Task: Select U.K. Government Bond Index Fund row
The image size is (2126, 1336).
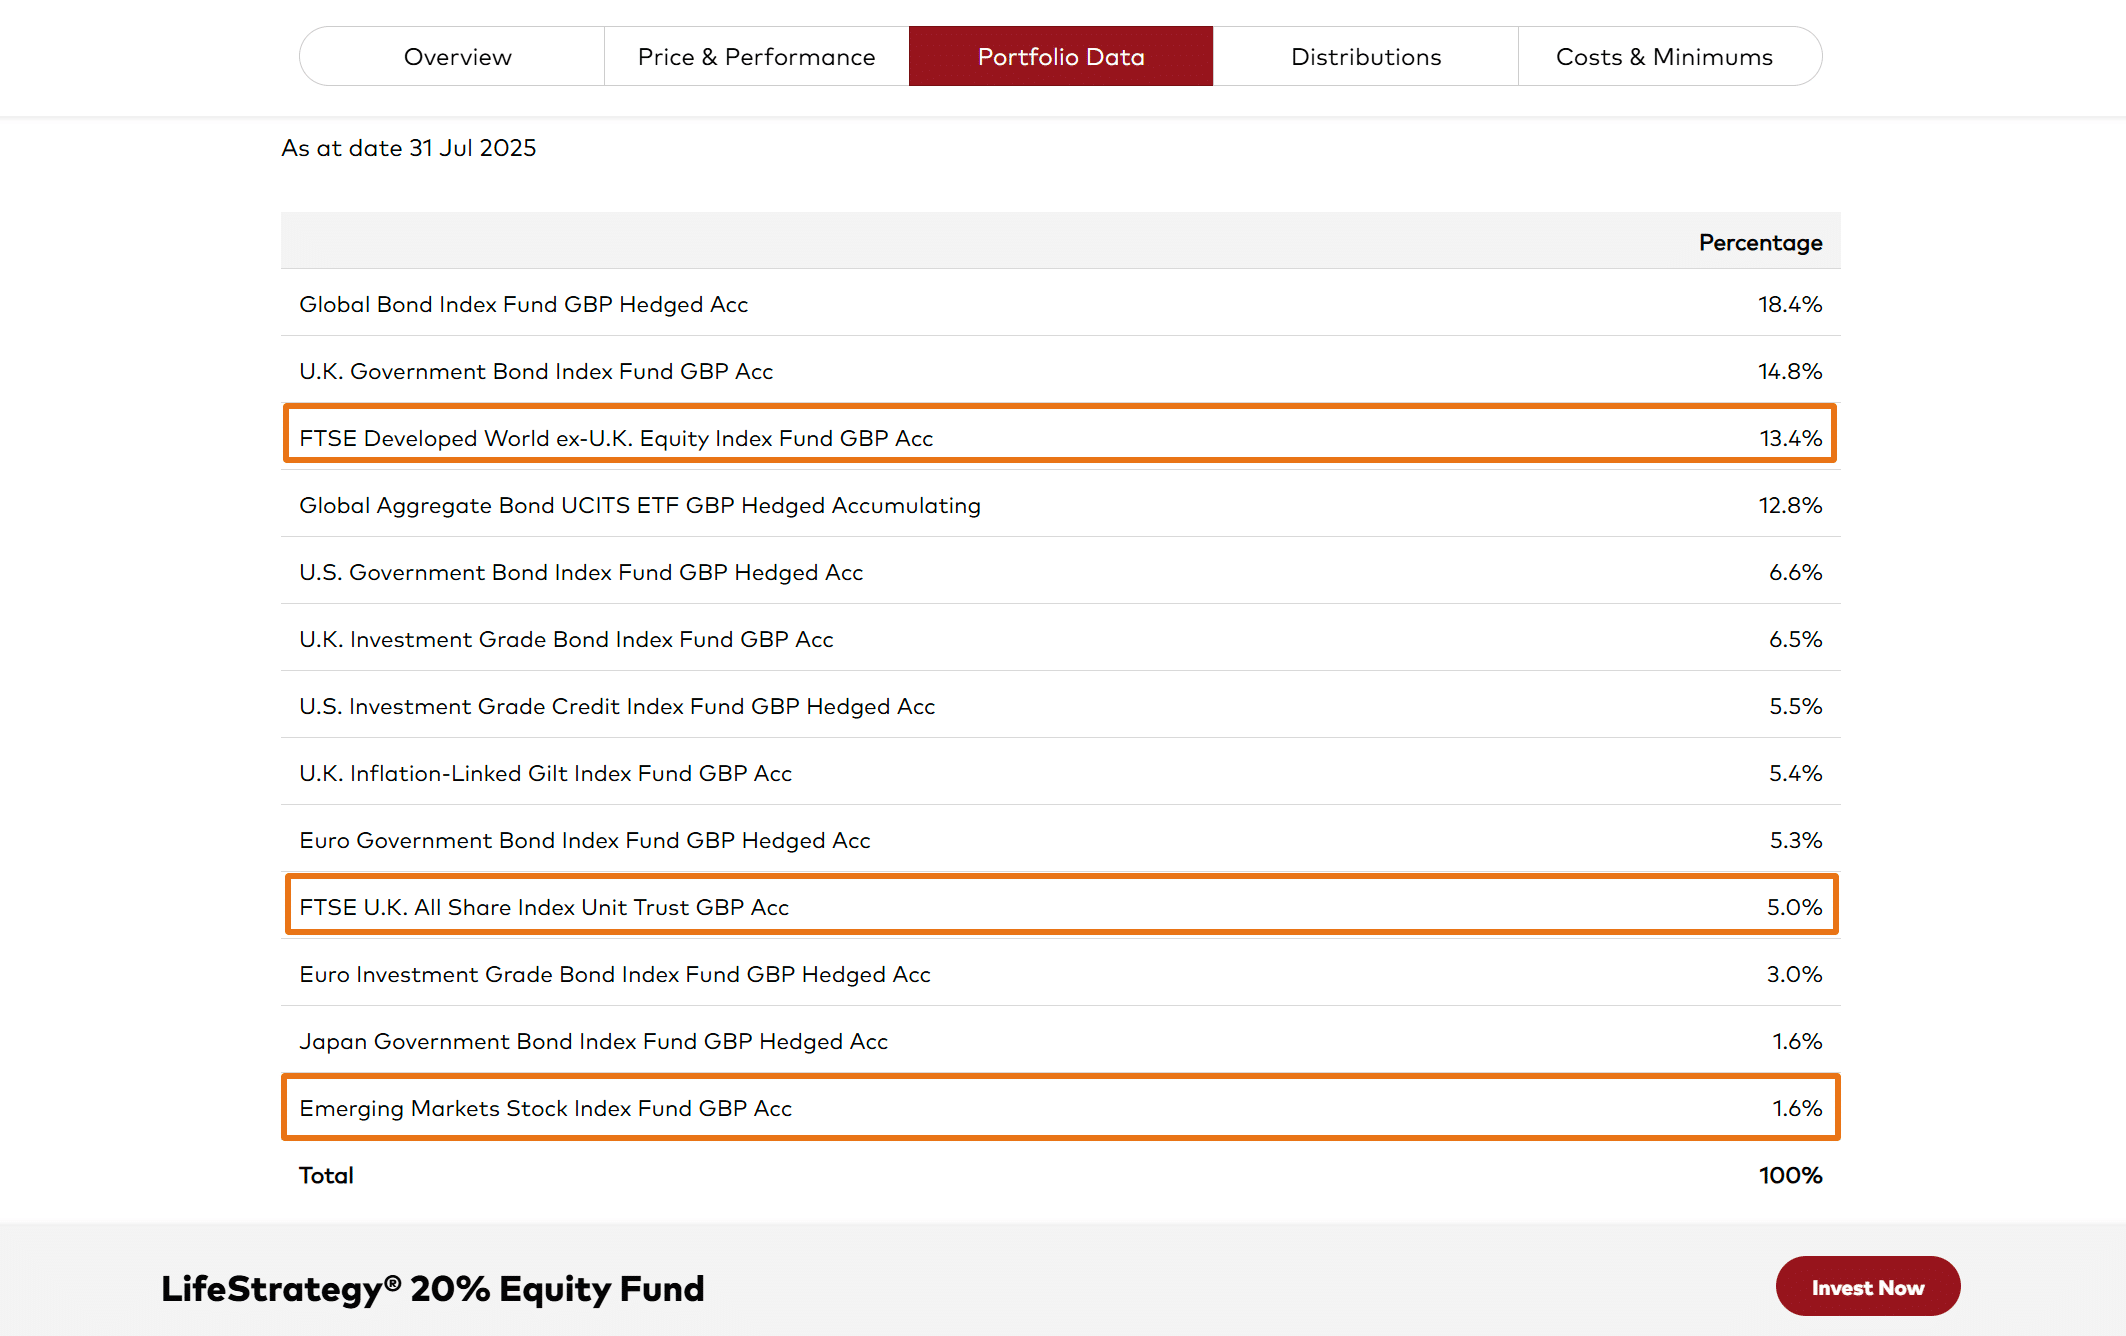Action: pyautogui.click(x=1061, y=371)
